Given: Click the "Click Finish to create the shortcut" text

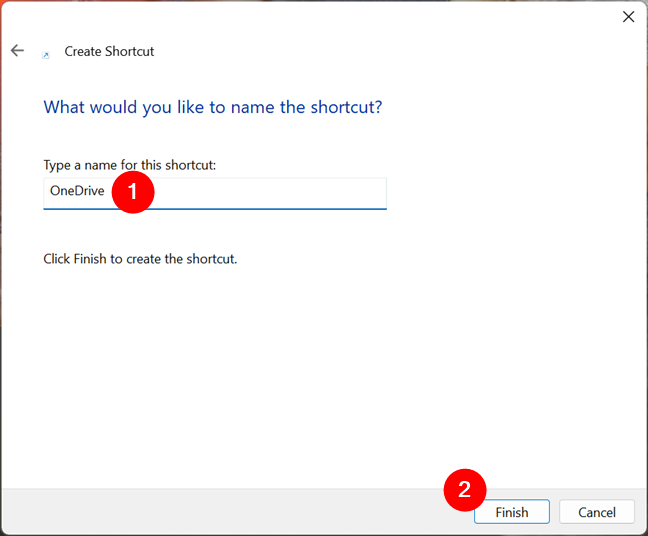Looking at the screenshot, I should pyautogui.click(x=140, y=259).
